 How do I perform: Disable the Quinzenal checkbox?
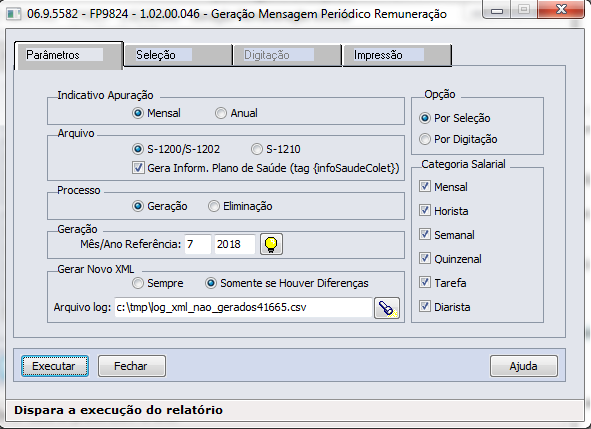pyautogui.click(x=425, y=259)
